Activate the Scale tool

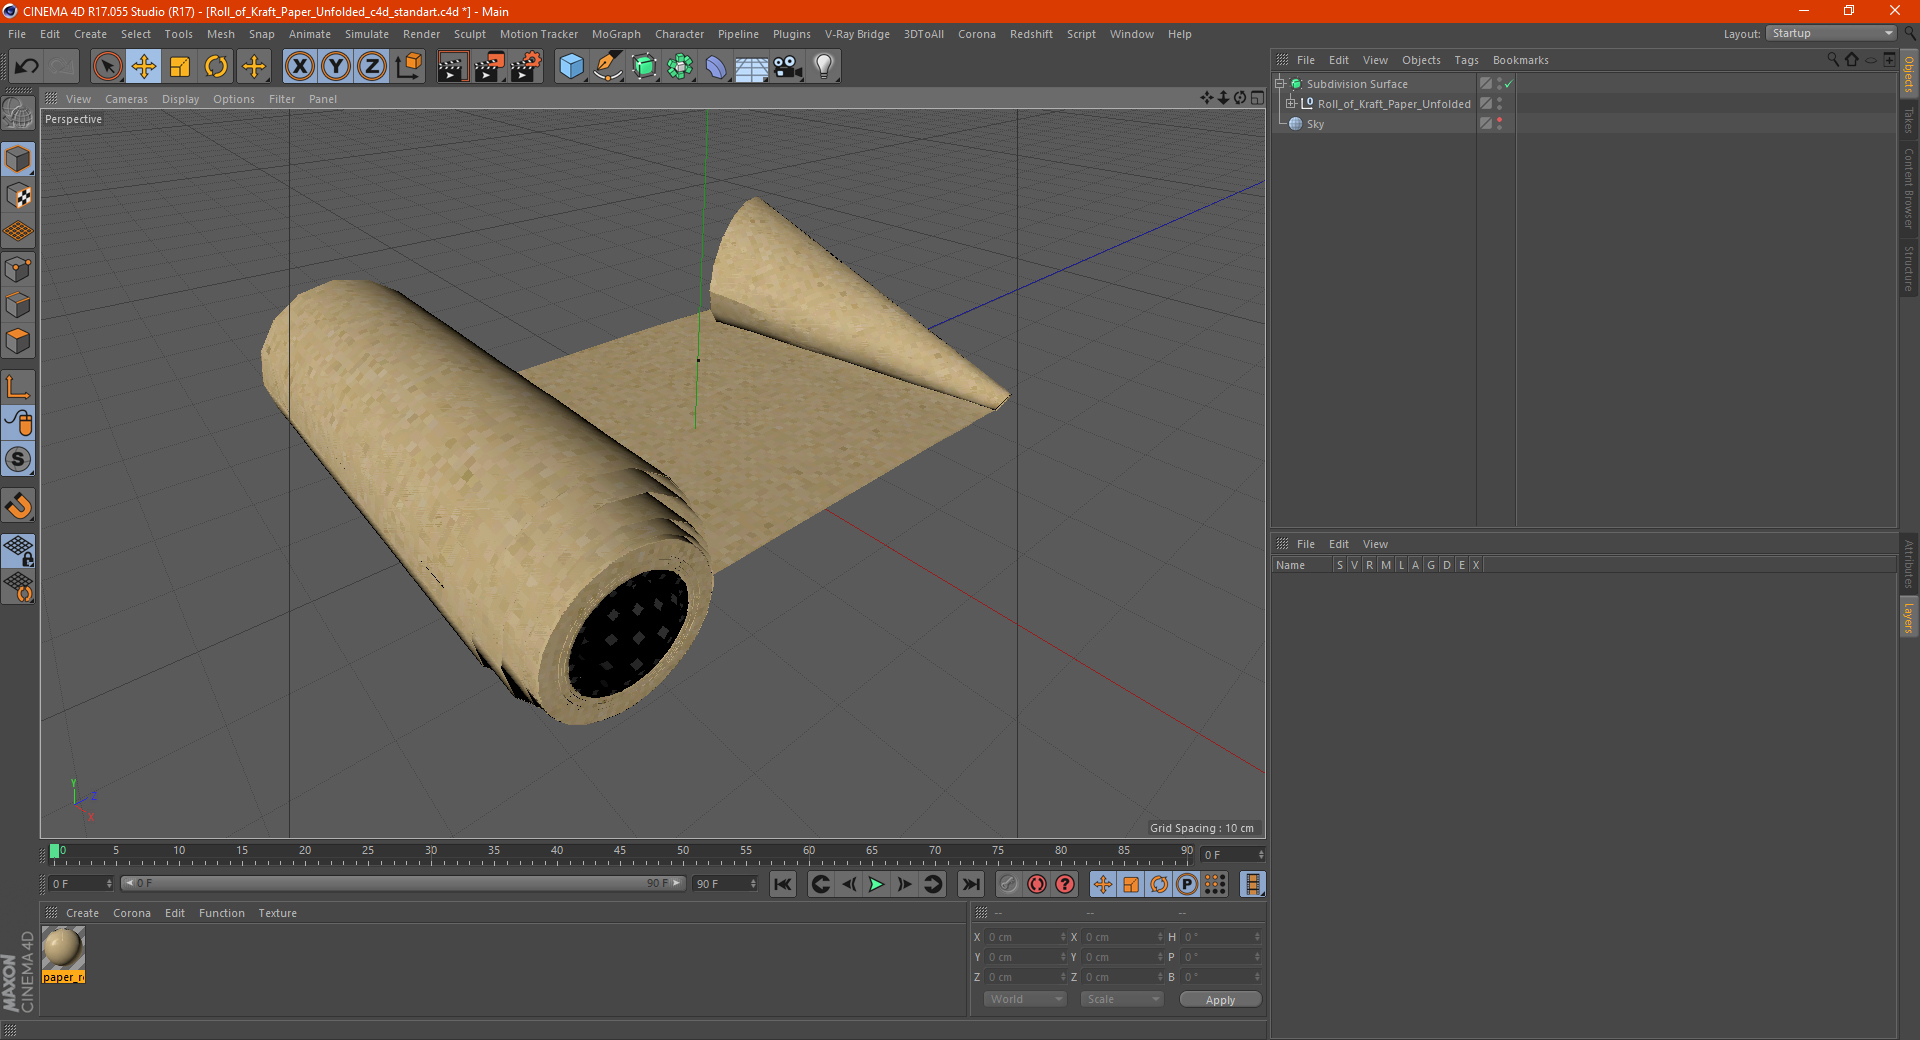point(180,67)
